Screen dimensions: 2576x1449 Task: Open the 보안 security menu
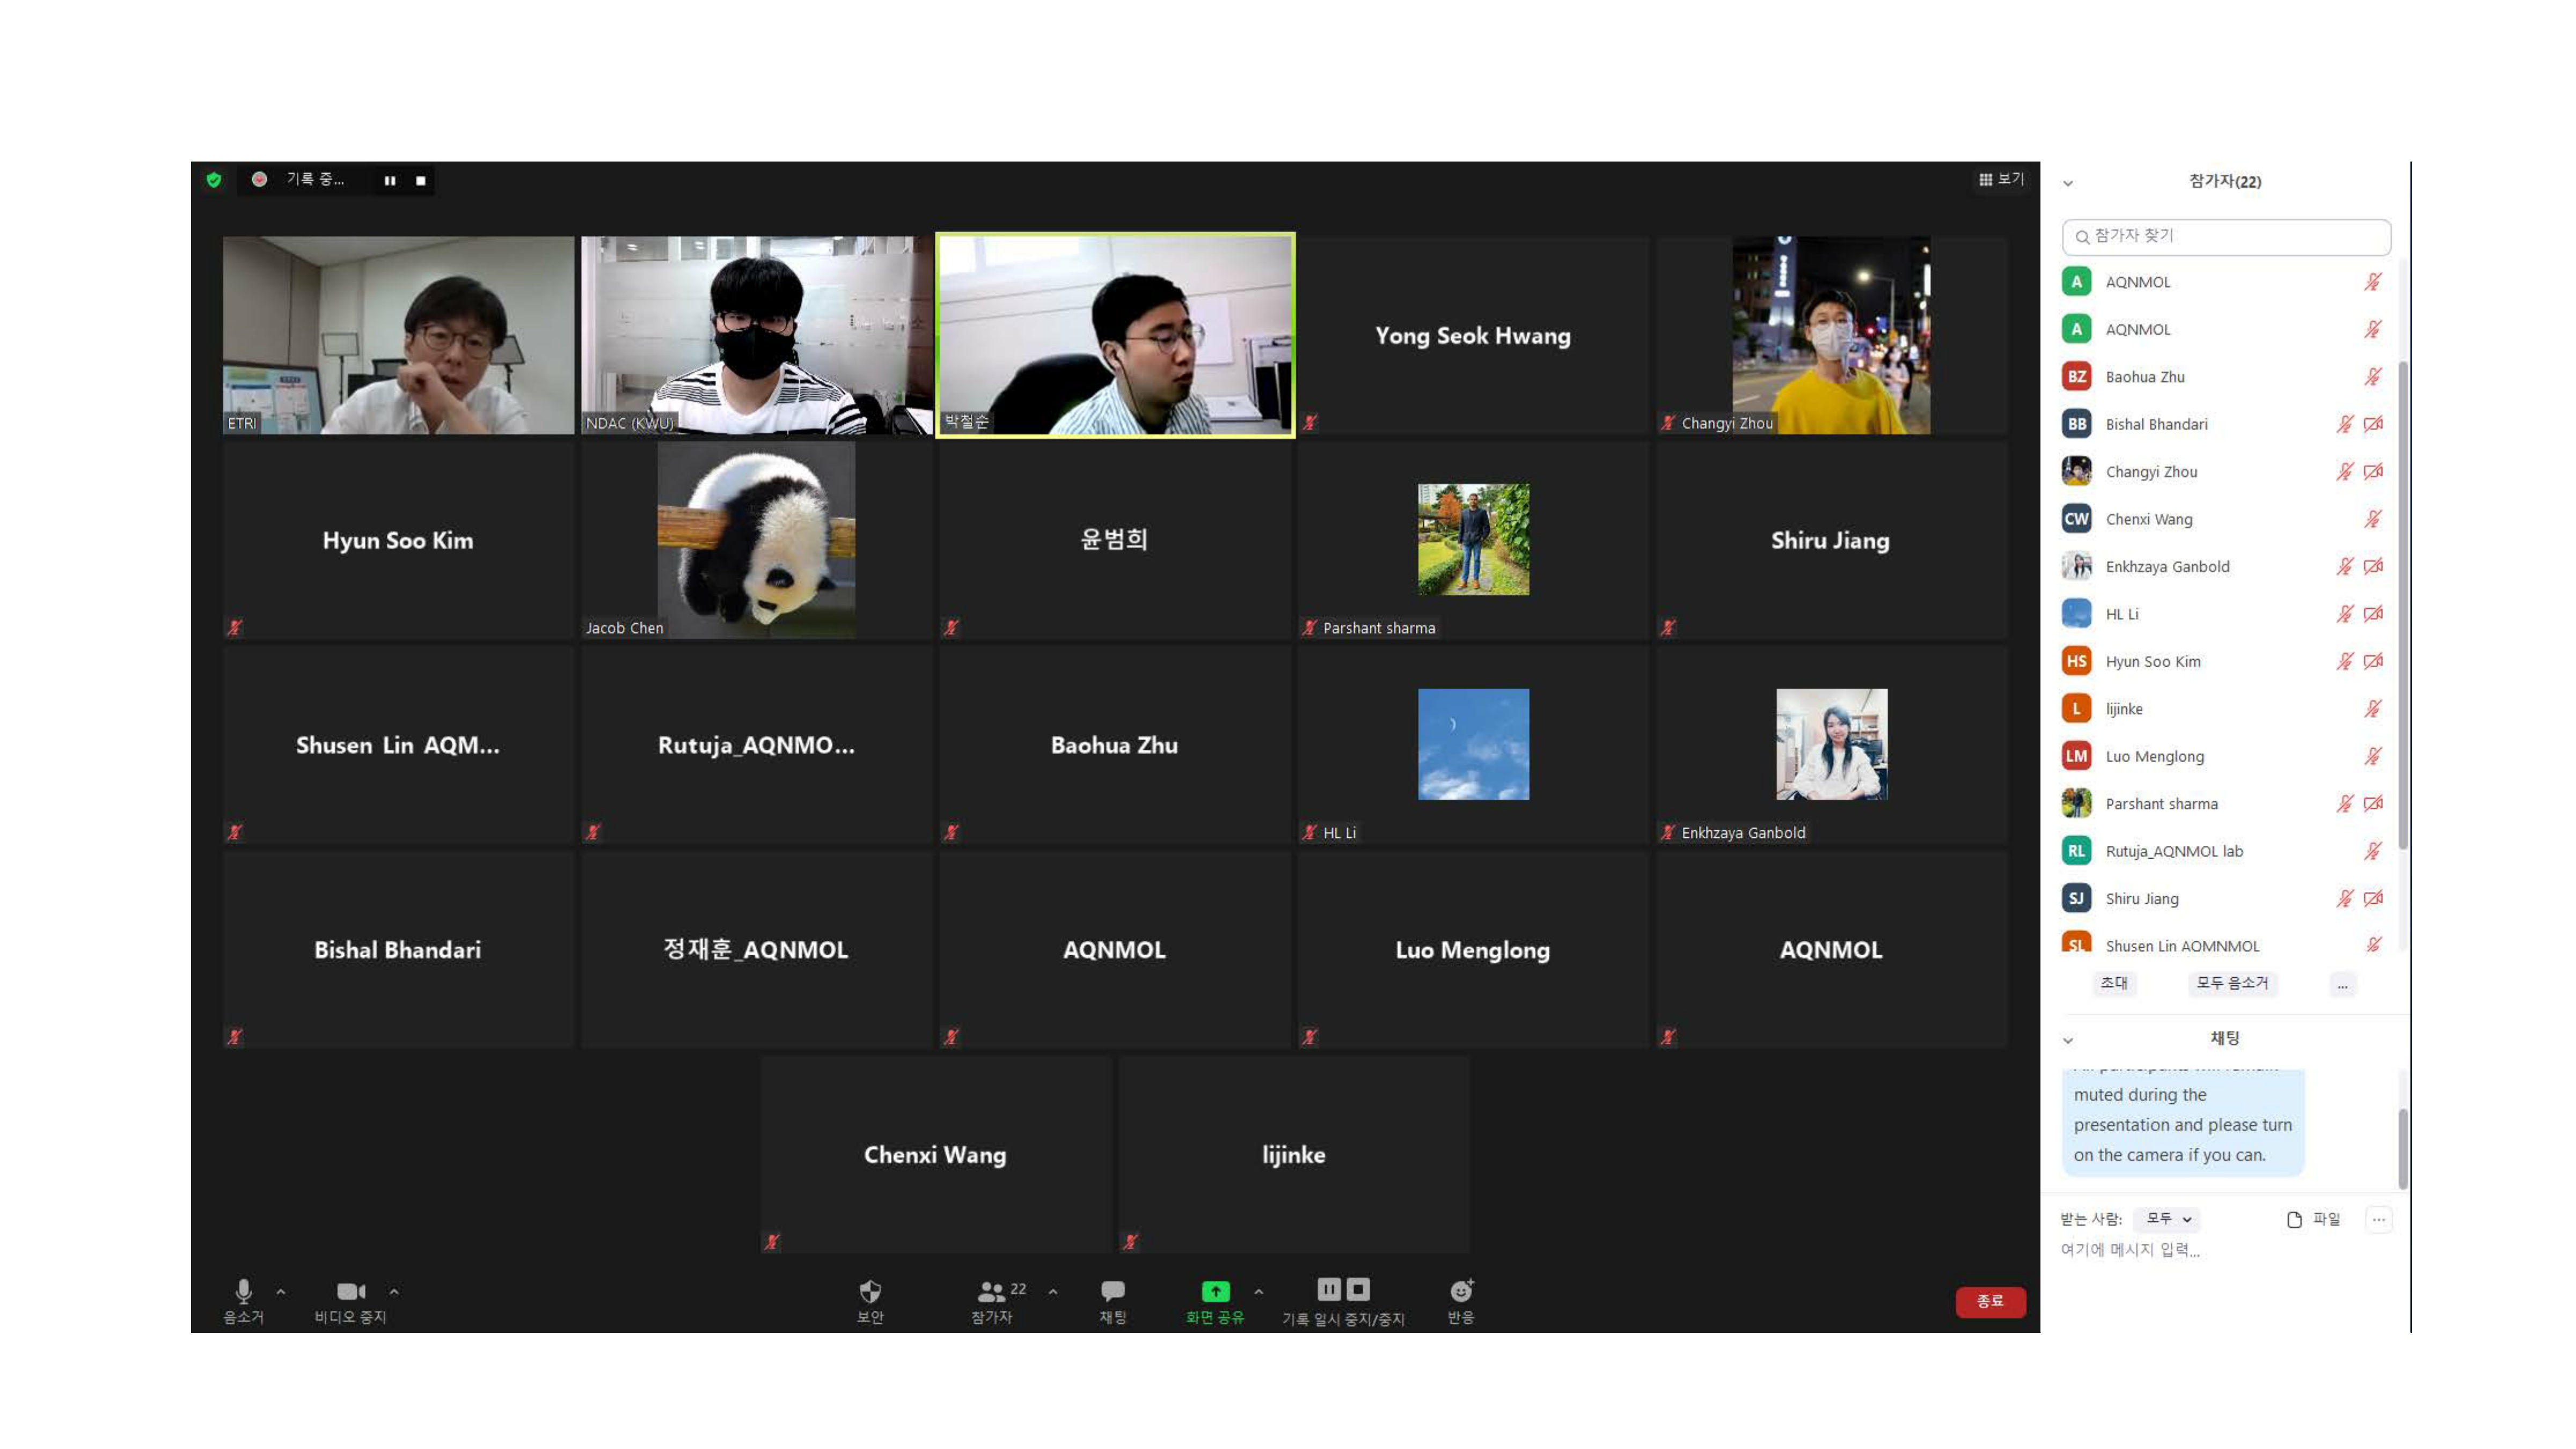[870, 1301]
